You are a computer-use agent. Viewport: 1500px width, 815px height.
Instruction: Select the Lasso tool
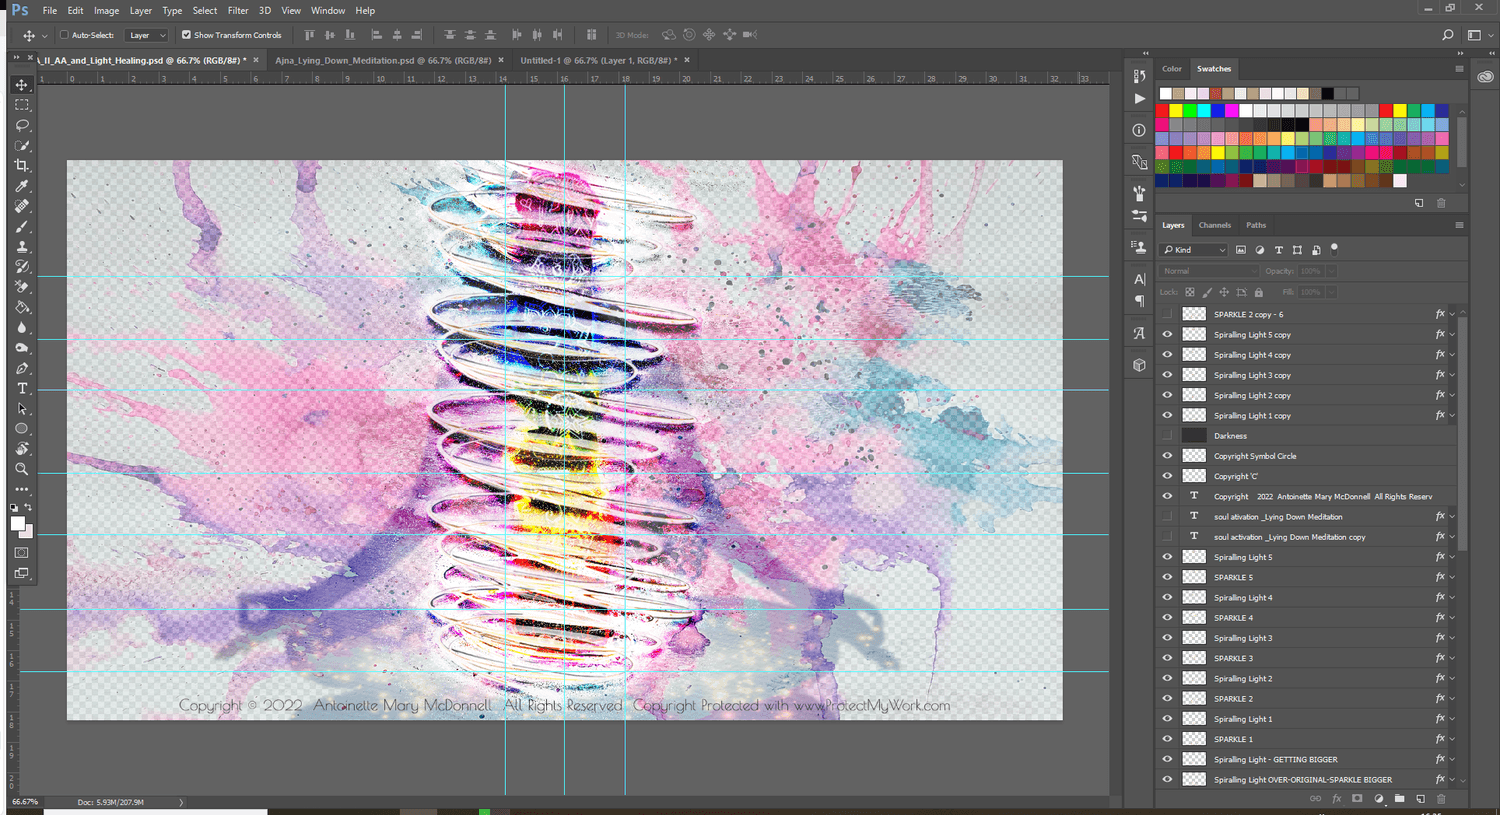tap(22, 126)
